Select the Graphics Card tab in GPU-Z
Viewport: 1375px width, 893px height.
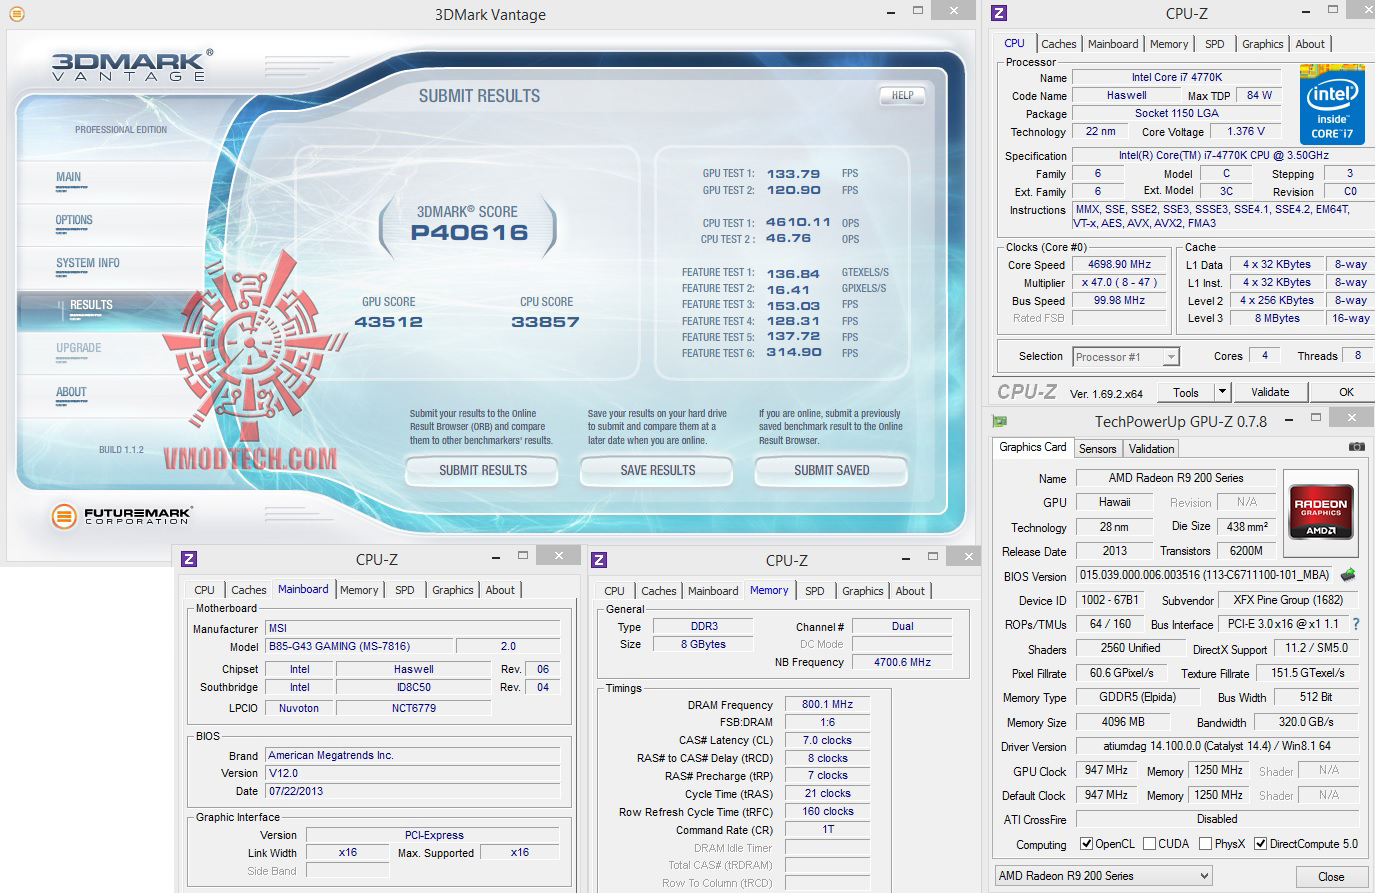[1032, 447]
